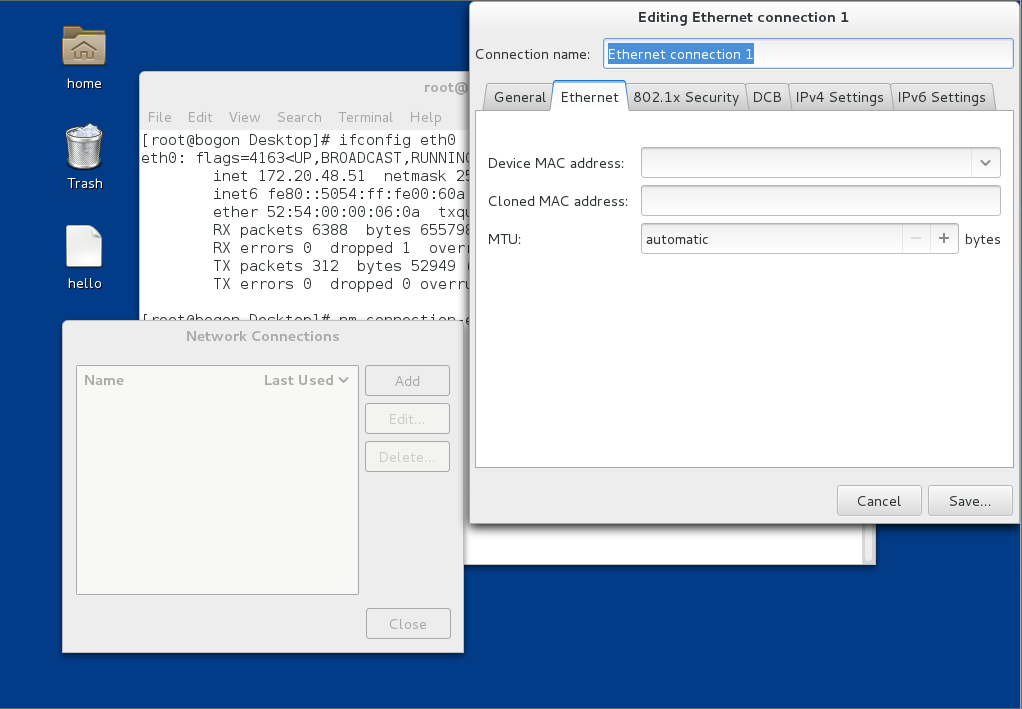Viewport: 1022px width, 709px height.
Task: Click the Connection name input field
Action: tap(808, 54)
